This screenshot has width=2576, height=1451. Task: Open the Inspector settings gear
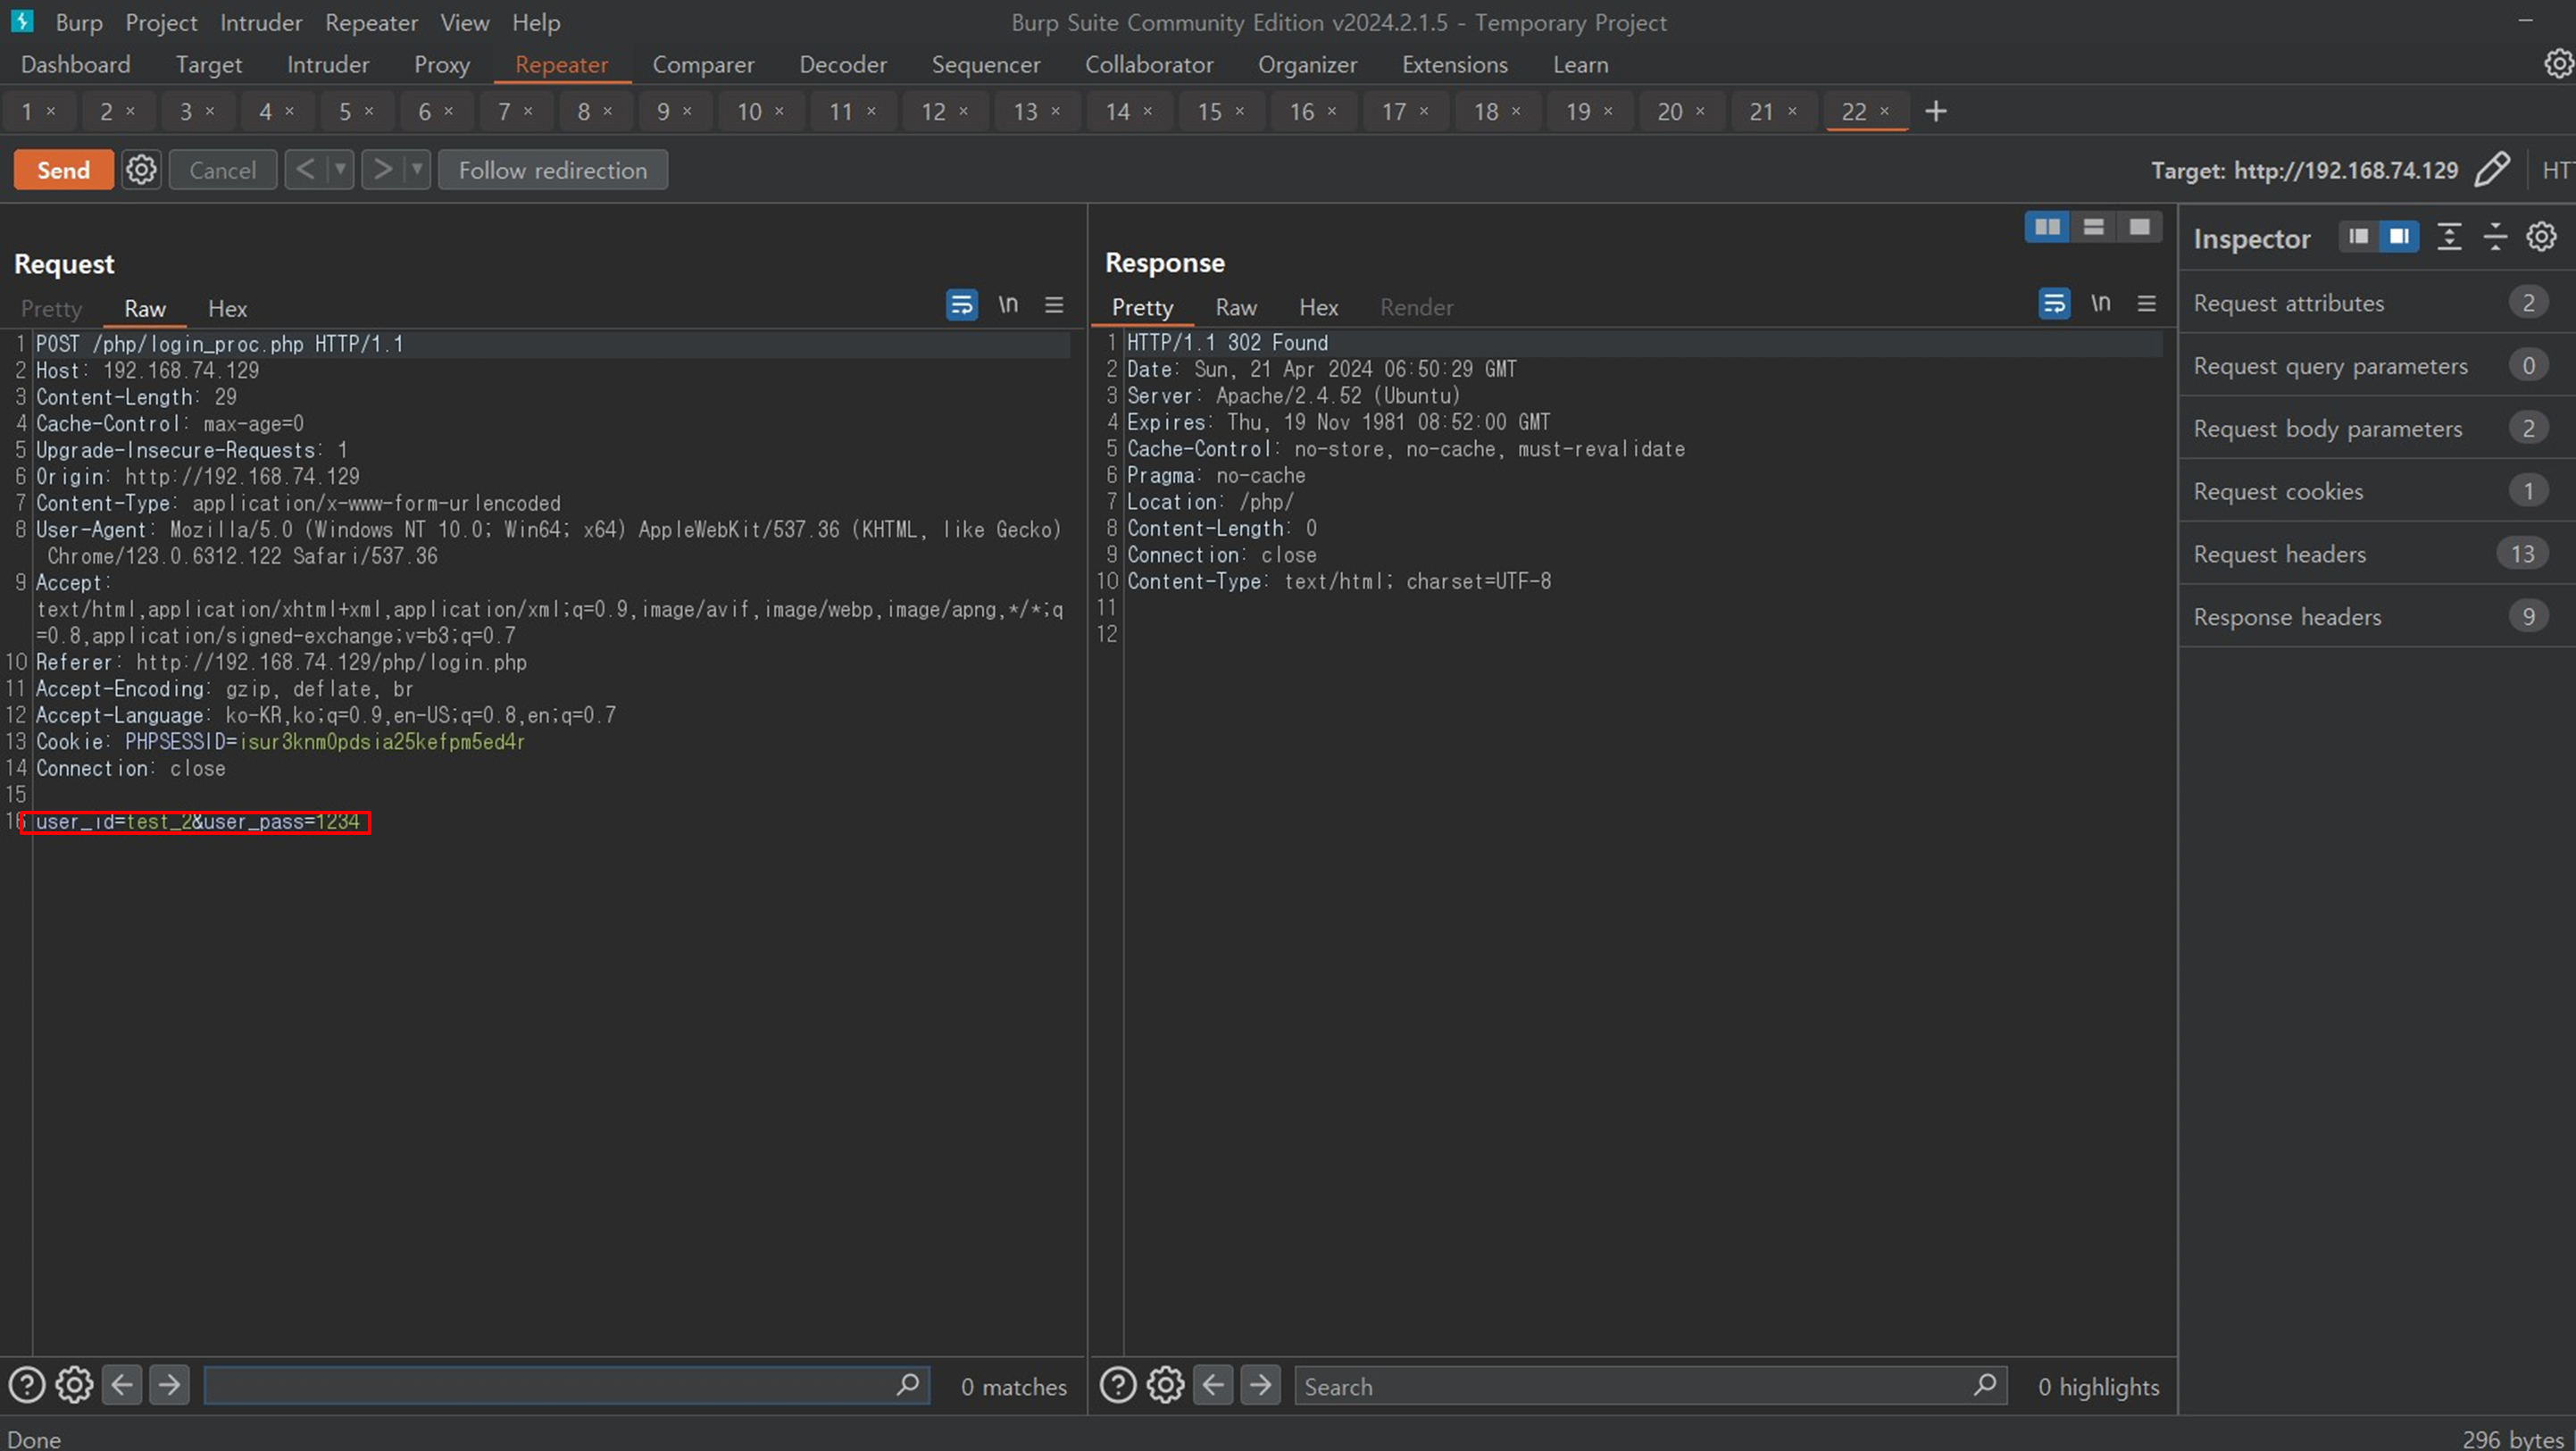2541,237
